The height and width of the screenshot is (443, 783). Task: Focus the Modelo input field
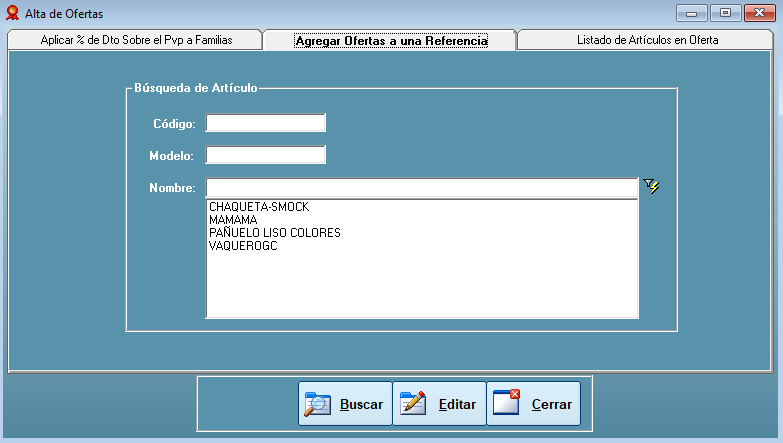tap(266, 155)
